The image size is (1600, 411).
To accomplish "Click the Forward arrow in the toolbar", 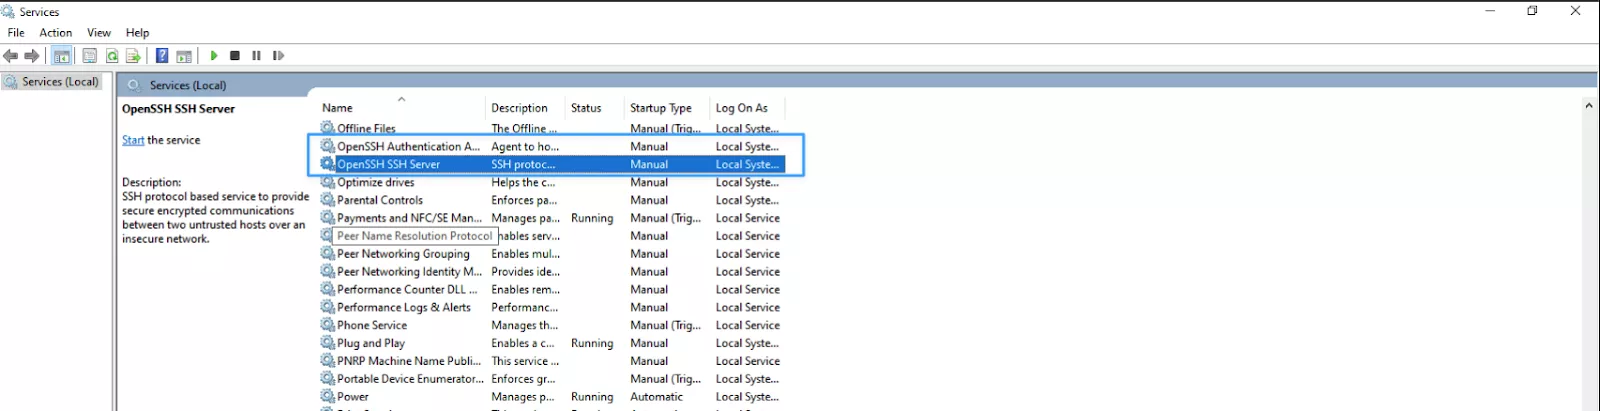I will [x=32, y=56].
